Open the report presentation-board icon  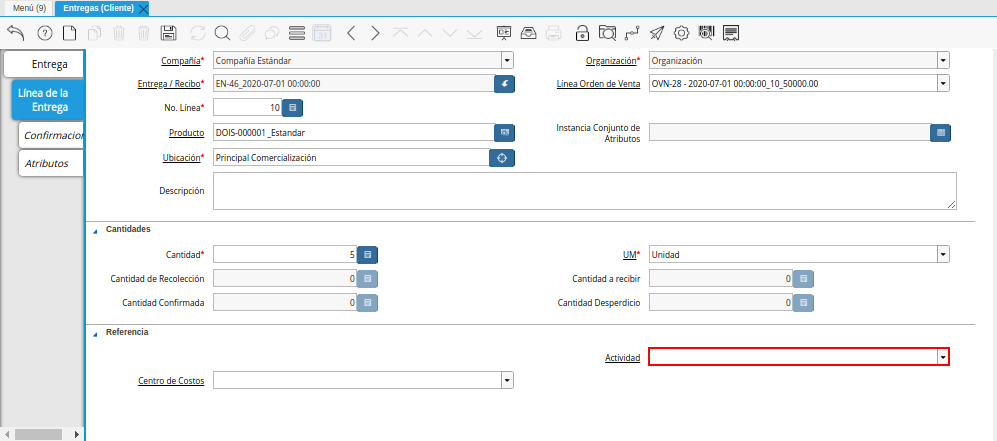tap(504, 33)
